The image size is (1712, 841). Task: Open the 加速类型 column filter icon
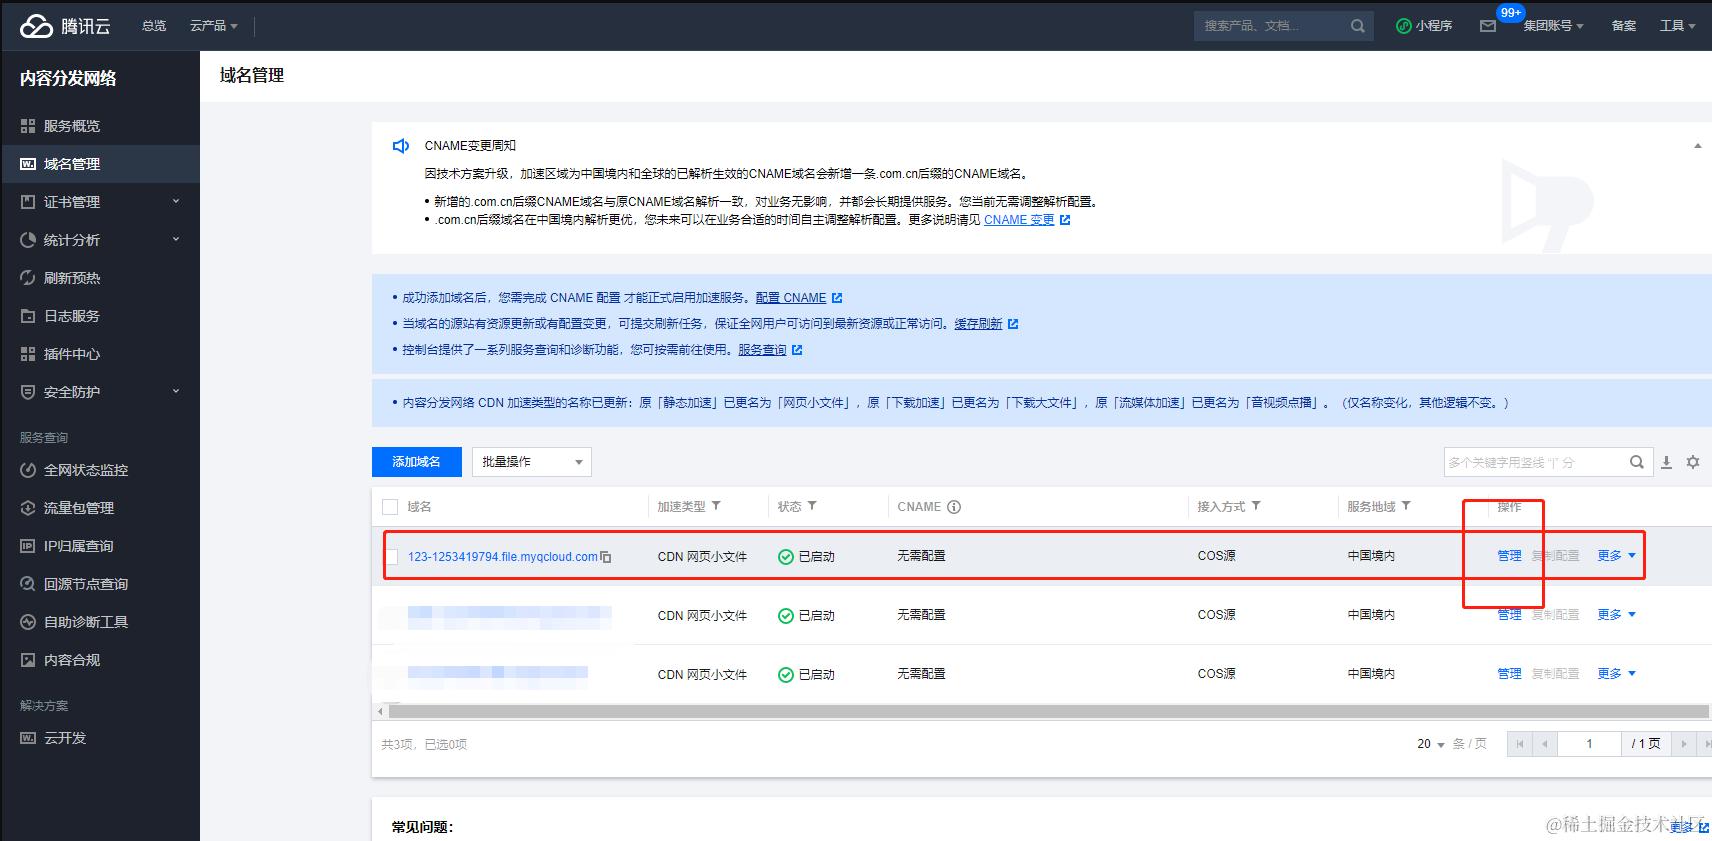coord(716,506)
